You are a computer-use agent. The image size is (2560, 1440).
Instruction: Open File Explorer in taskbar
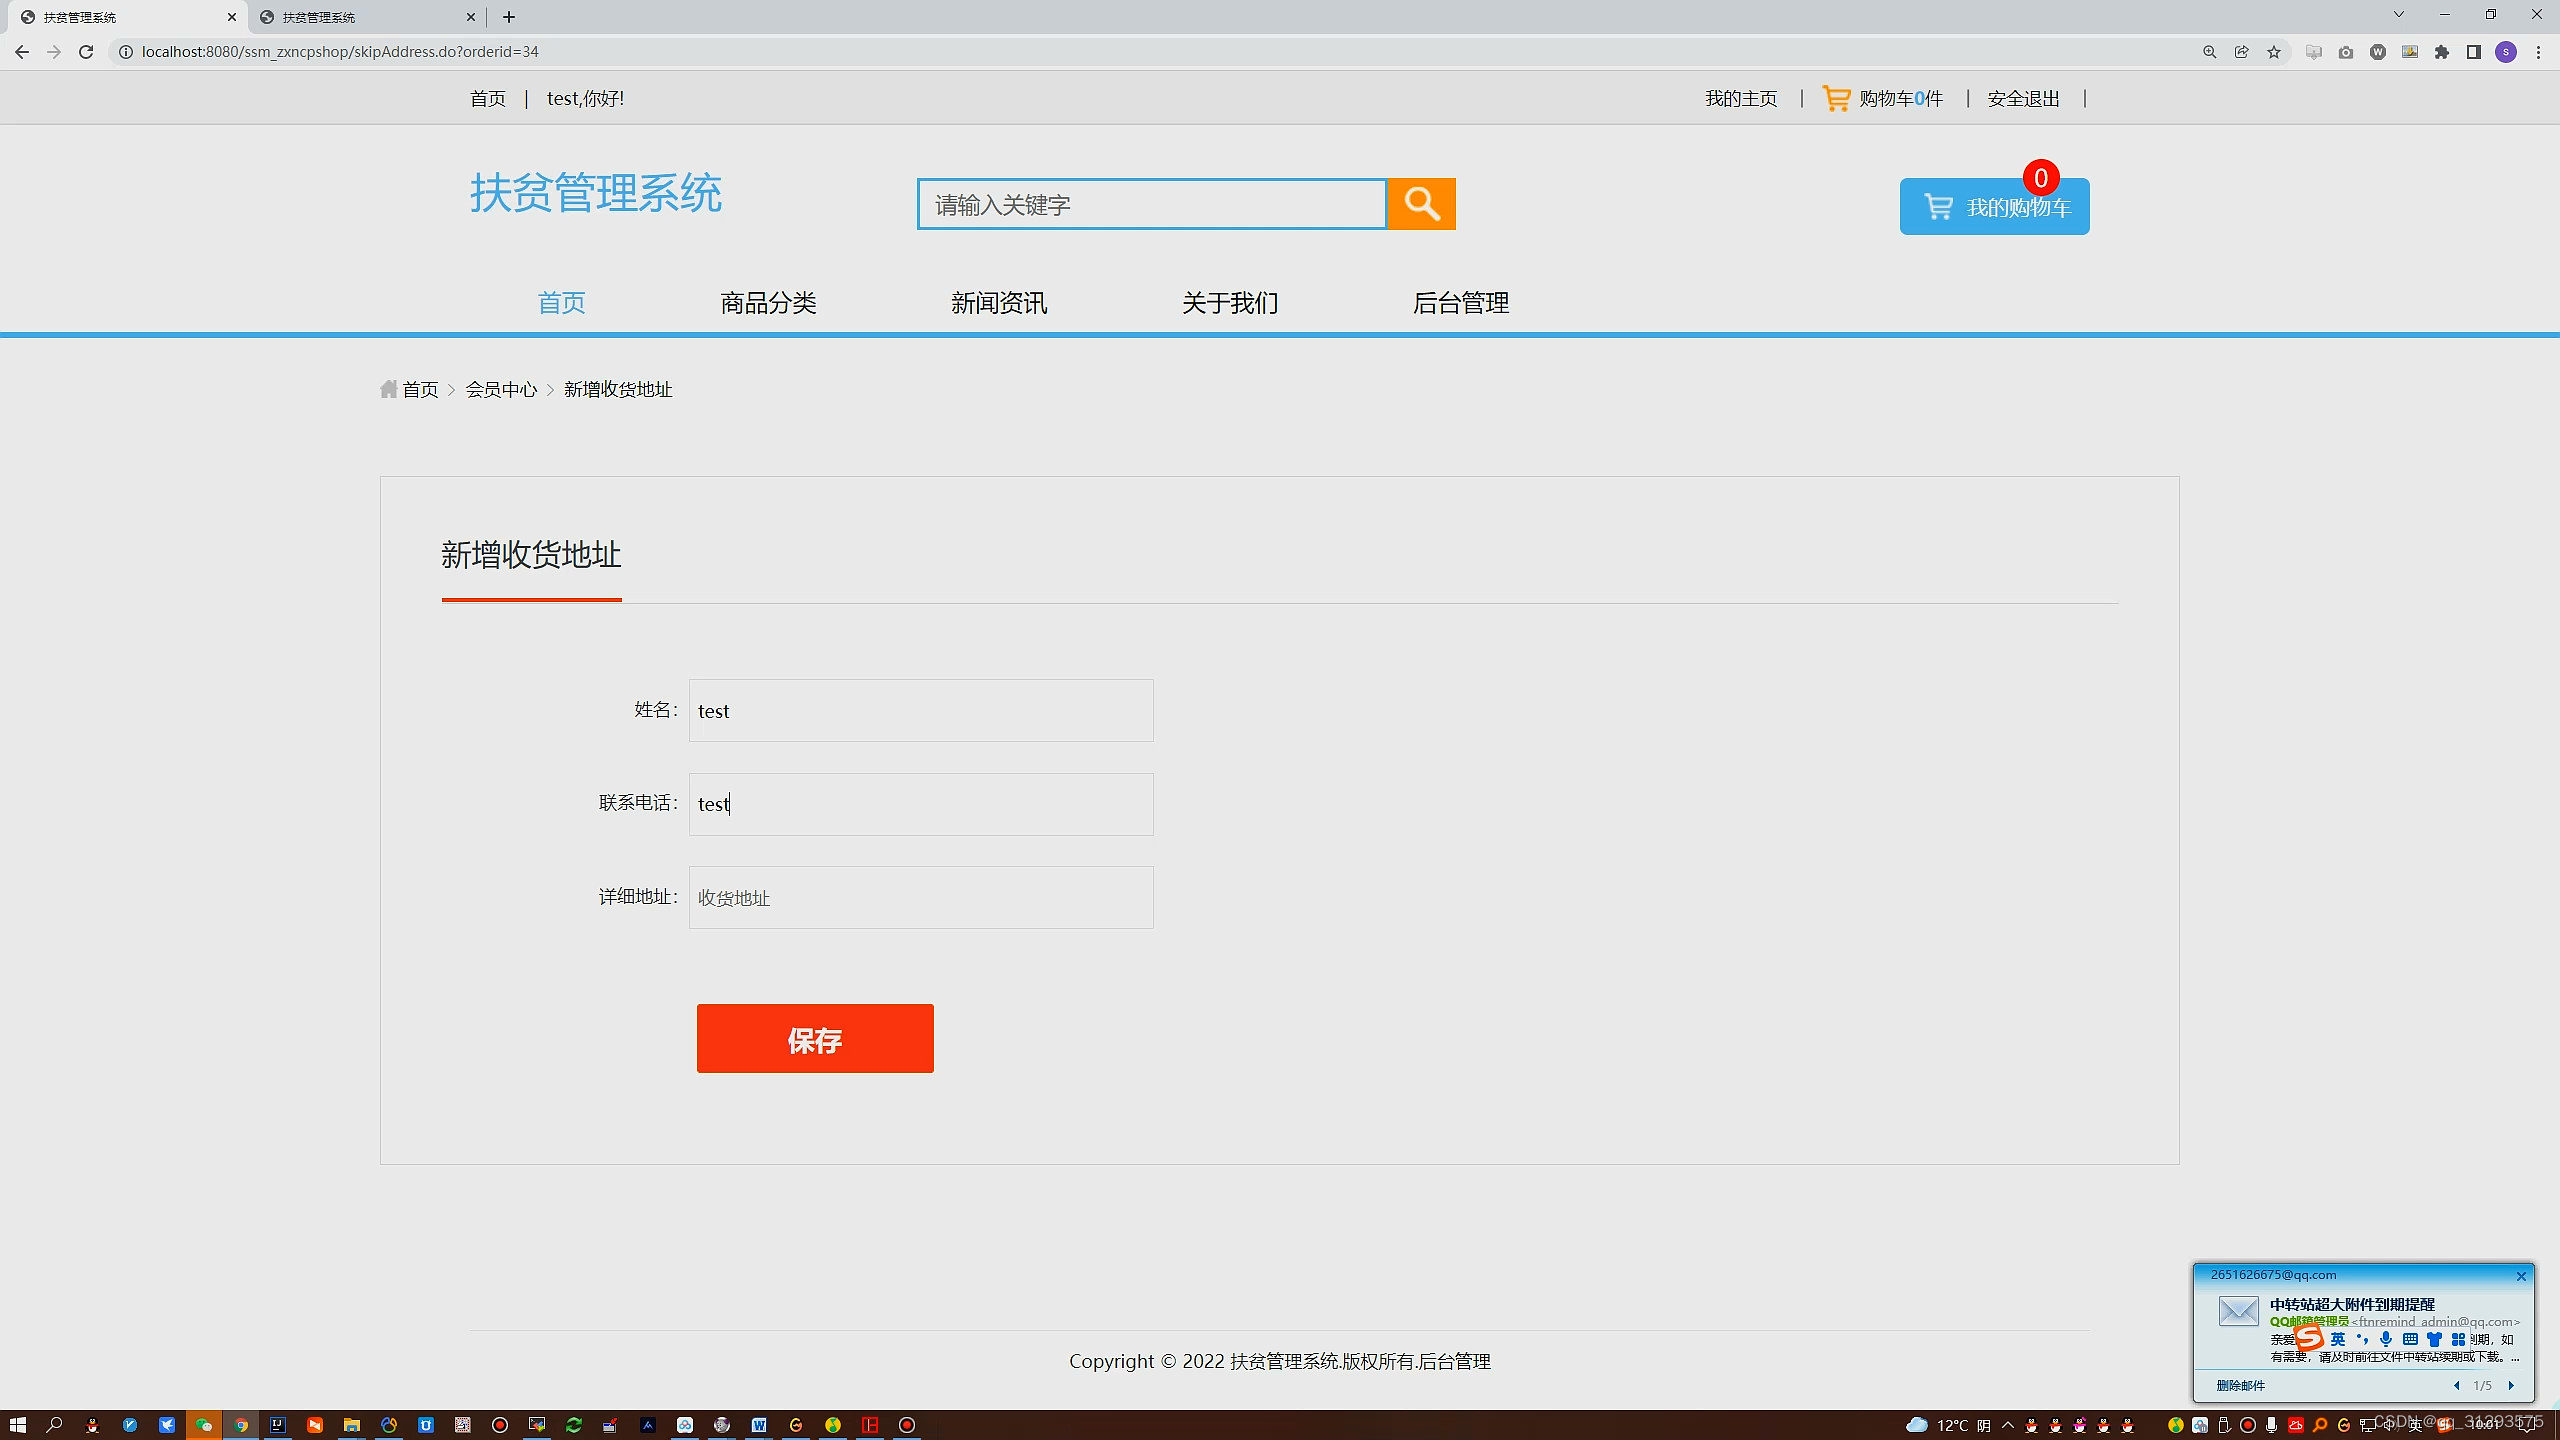coord(352,1424)
